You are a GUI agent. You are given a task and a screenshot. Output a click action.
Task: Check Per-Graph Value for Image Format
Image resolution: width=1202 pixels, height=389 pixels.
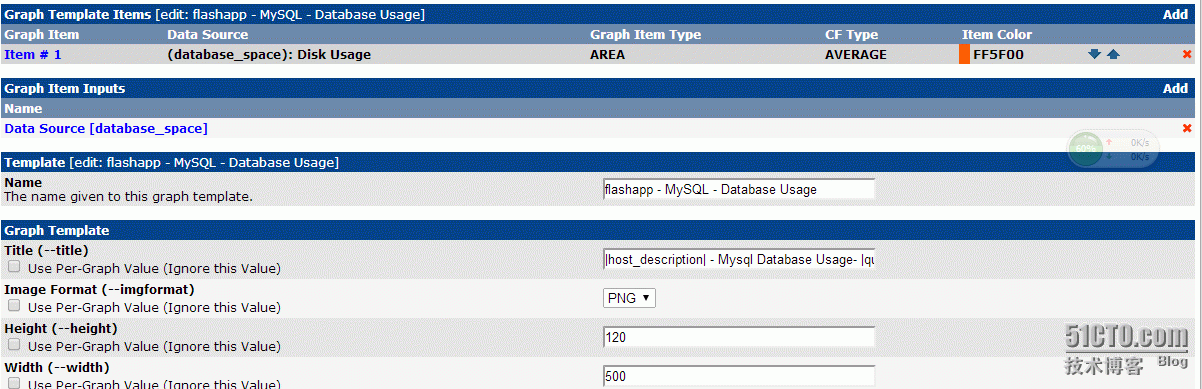tap(14, 307)
